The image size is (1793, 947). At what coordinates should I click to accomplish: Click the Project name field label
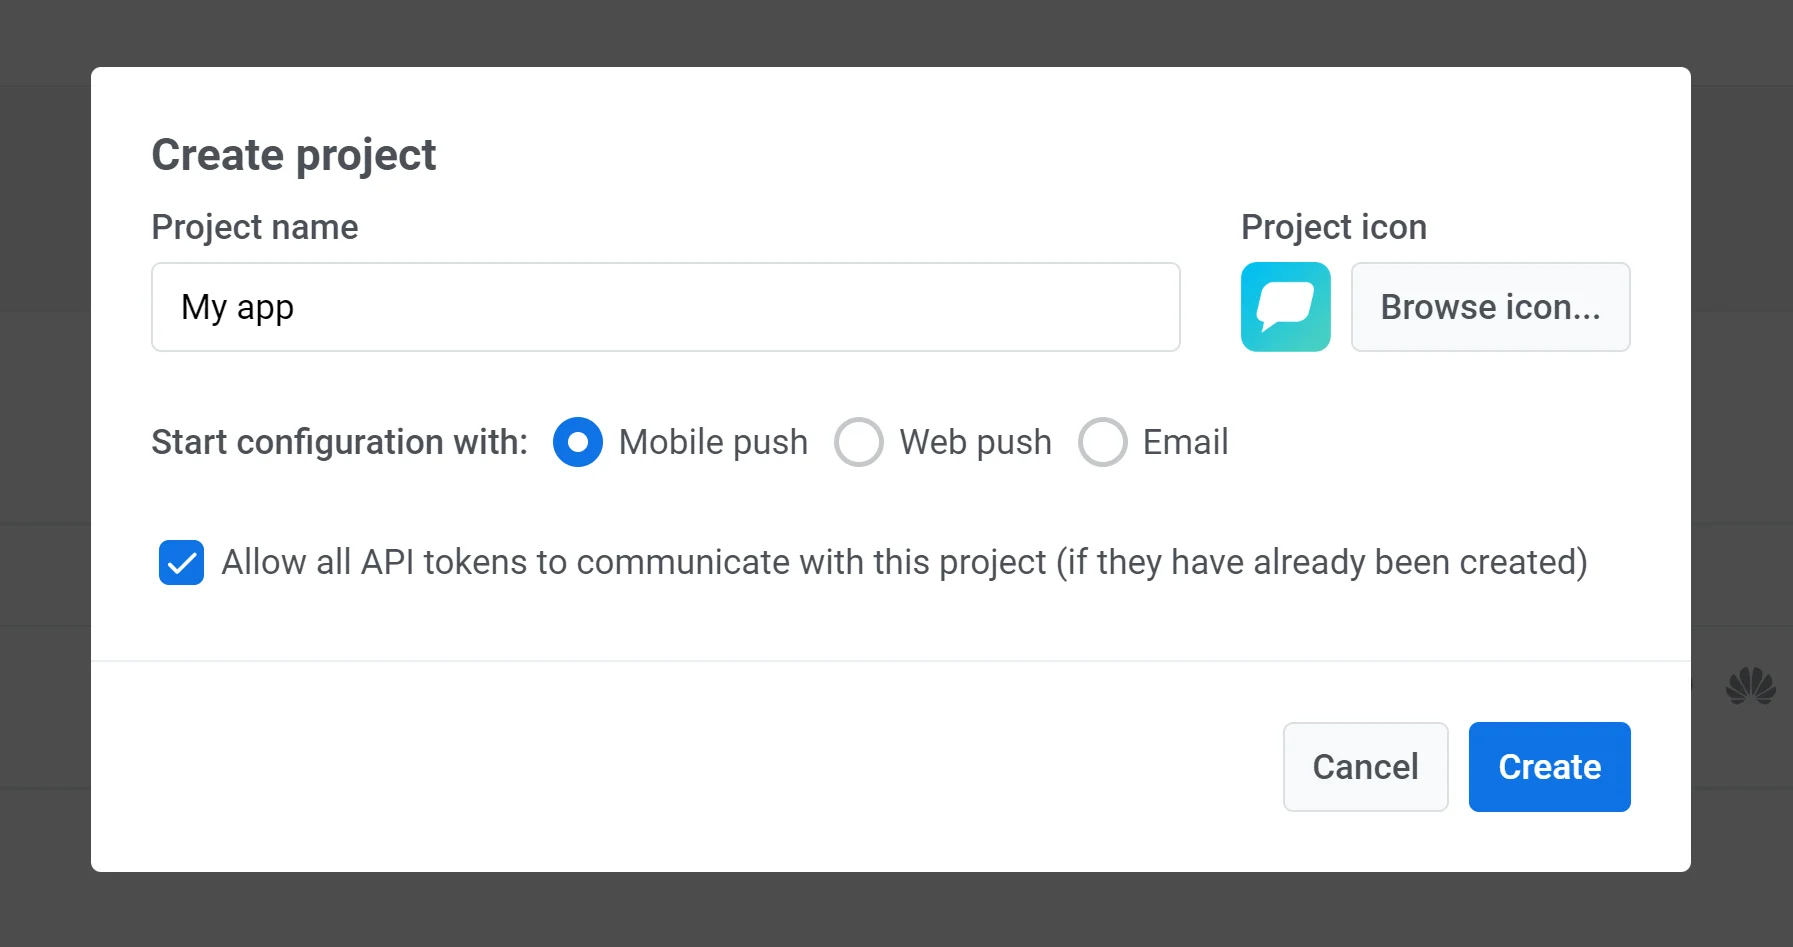254,227
